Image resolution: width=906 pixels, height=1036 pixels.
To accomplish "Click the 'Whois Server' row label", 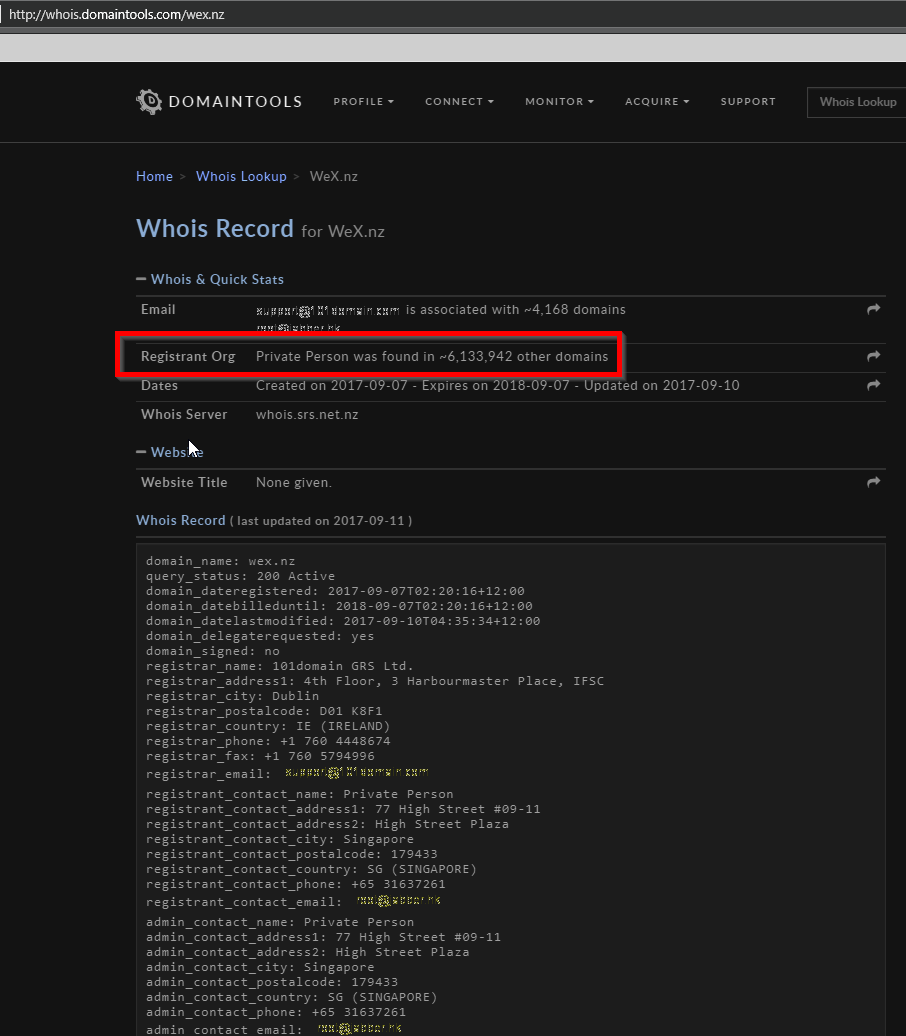I will [x=184, y=414].
